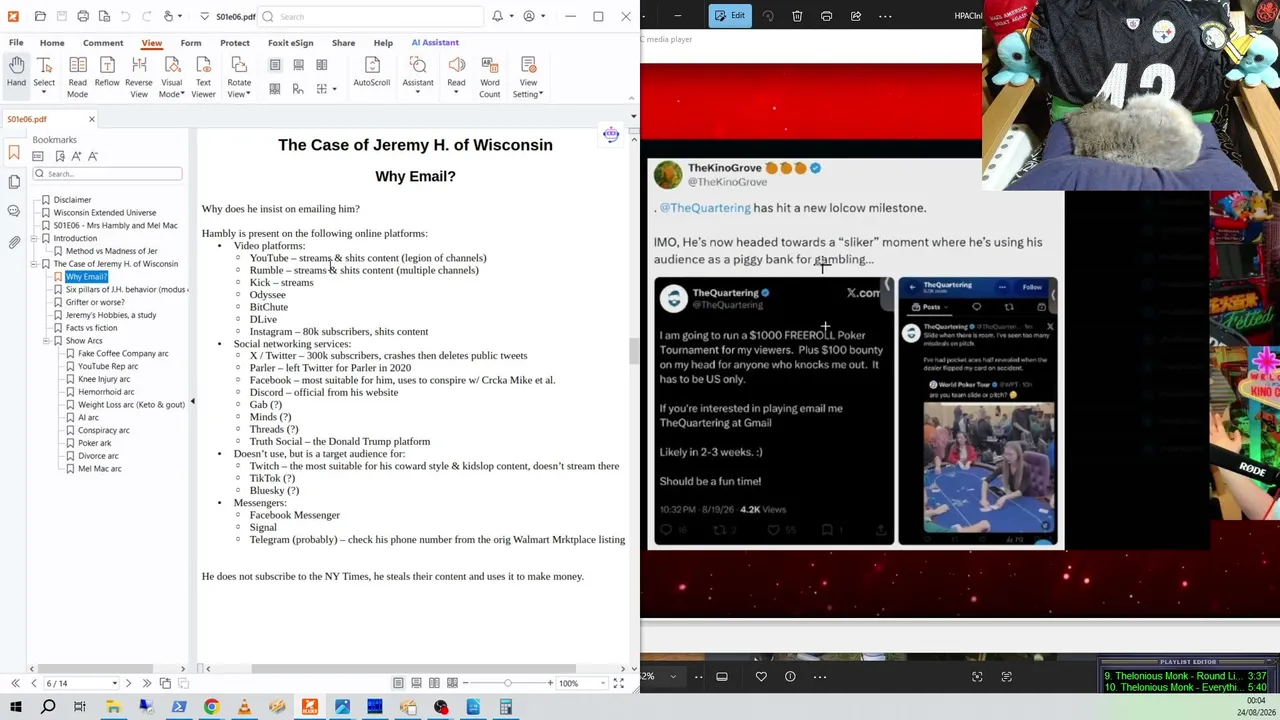Click the notifications bell icon
Screen dimensions: 1280x720
click(x=497, y=16)
